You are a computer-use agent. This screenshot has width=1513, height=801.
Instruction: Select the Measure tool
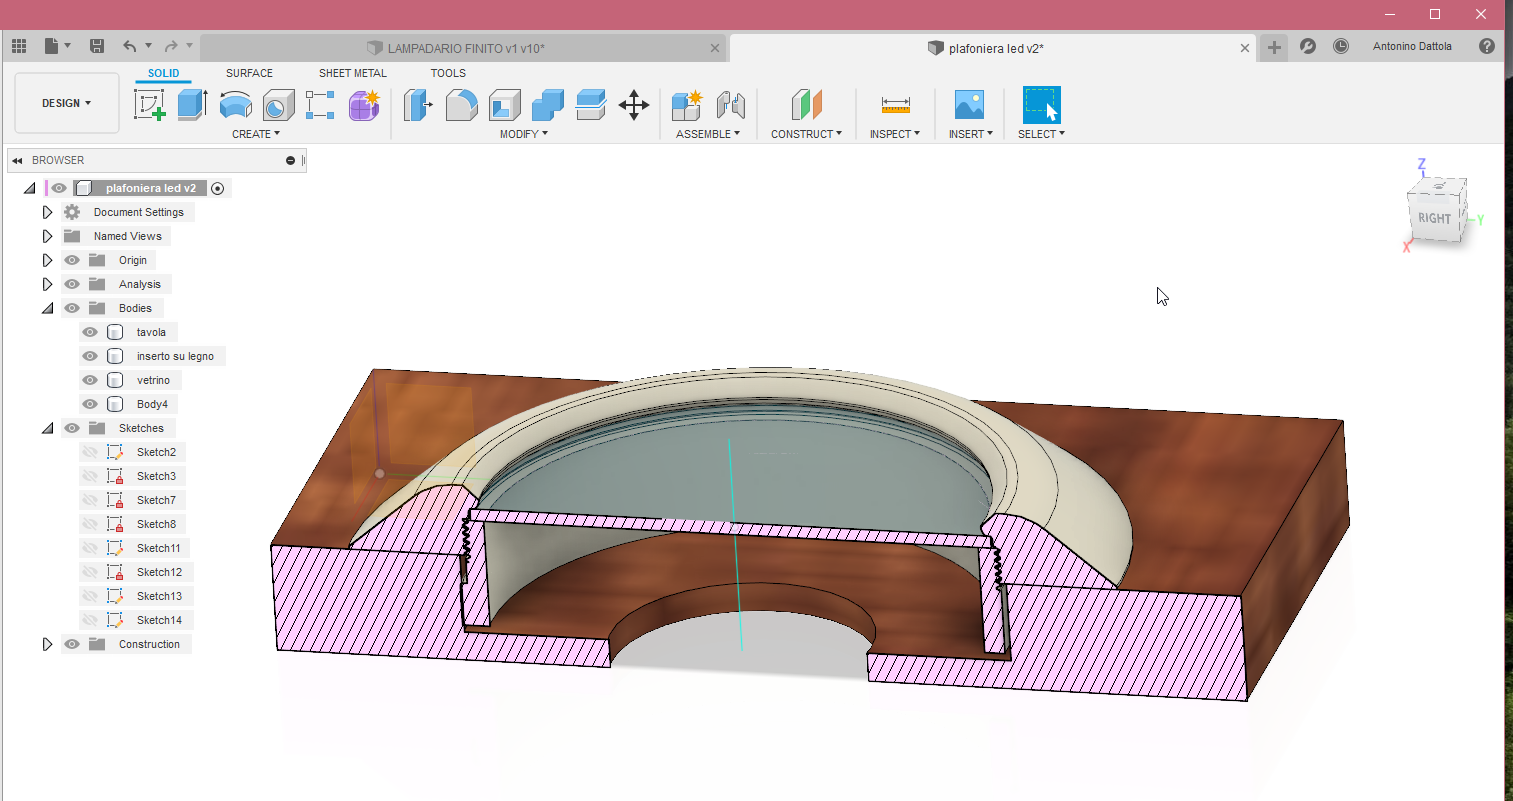click(895, 104)
